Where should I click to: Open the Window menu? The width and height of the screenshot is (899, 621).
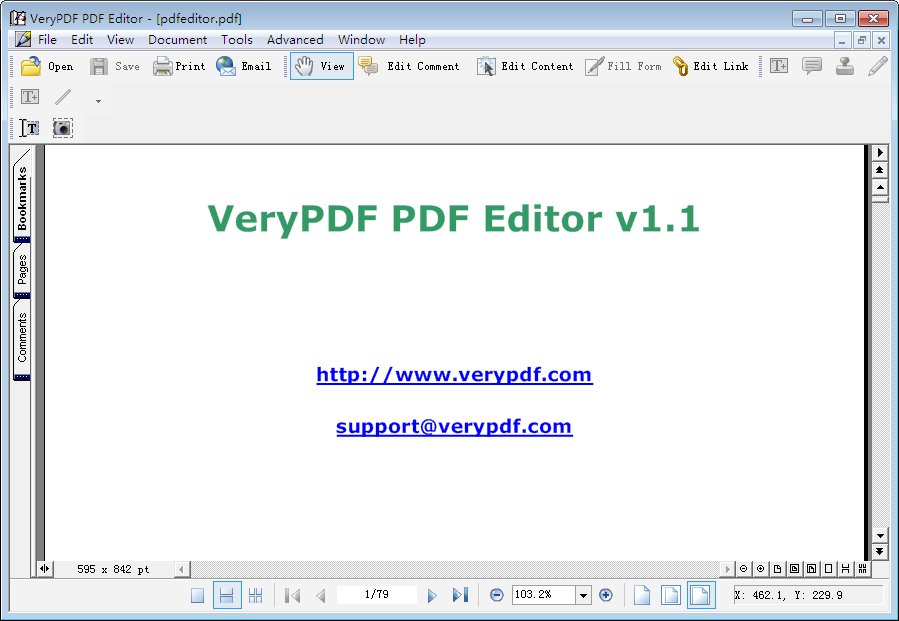pos(361,40)
